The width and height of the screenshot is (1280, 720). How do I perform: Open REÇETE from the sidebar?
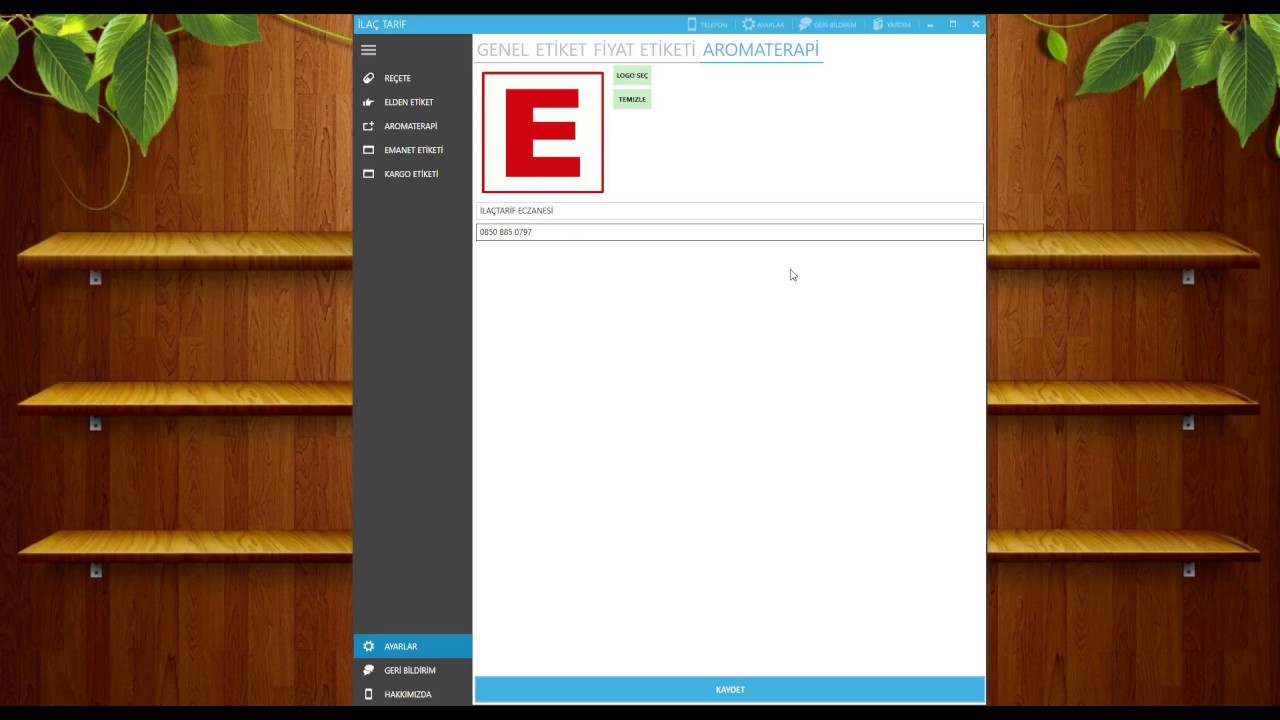coord(412,78)
